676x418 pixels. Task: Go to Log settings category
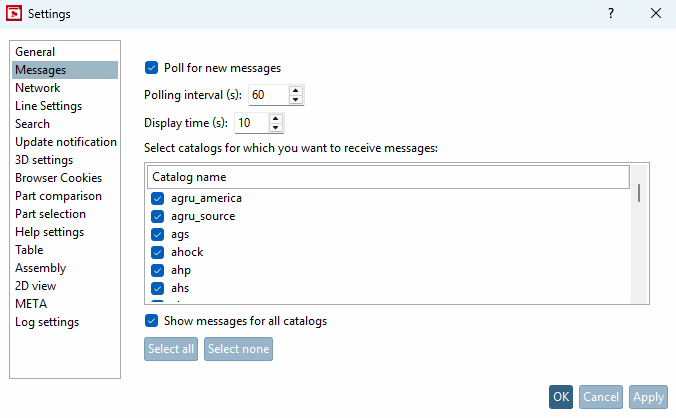coord(47,322)
